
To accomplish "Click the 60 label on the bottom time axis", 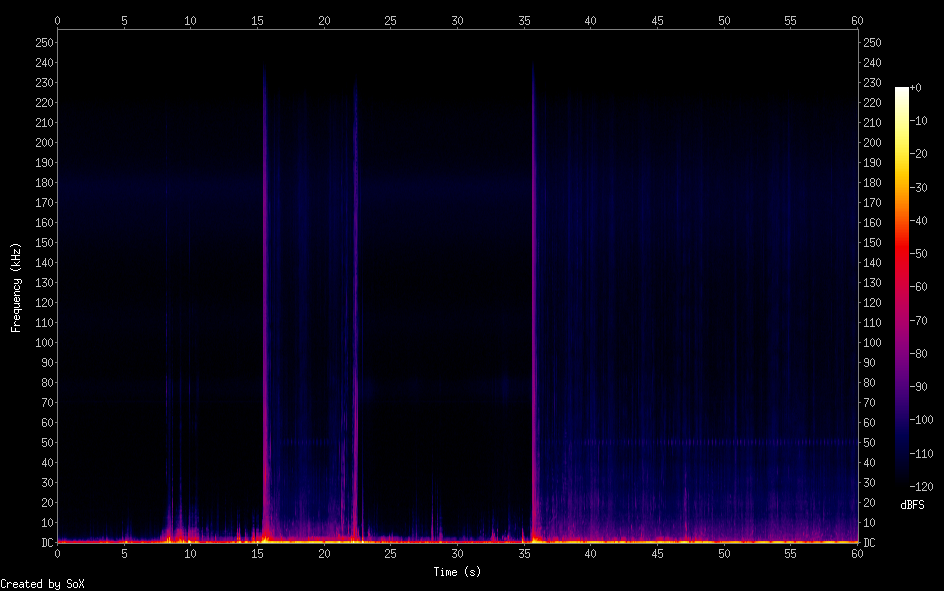I will point(857,552).
